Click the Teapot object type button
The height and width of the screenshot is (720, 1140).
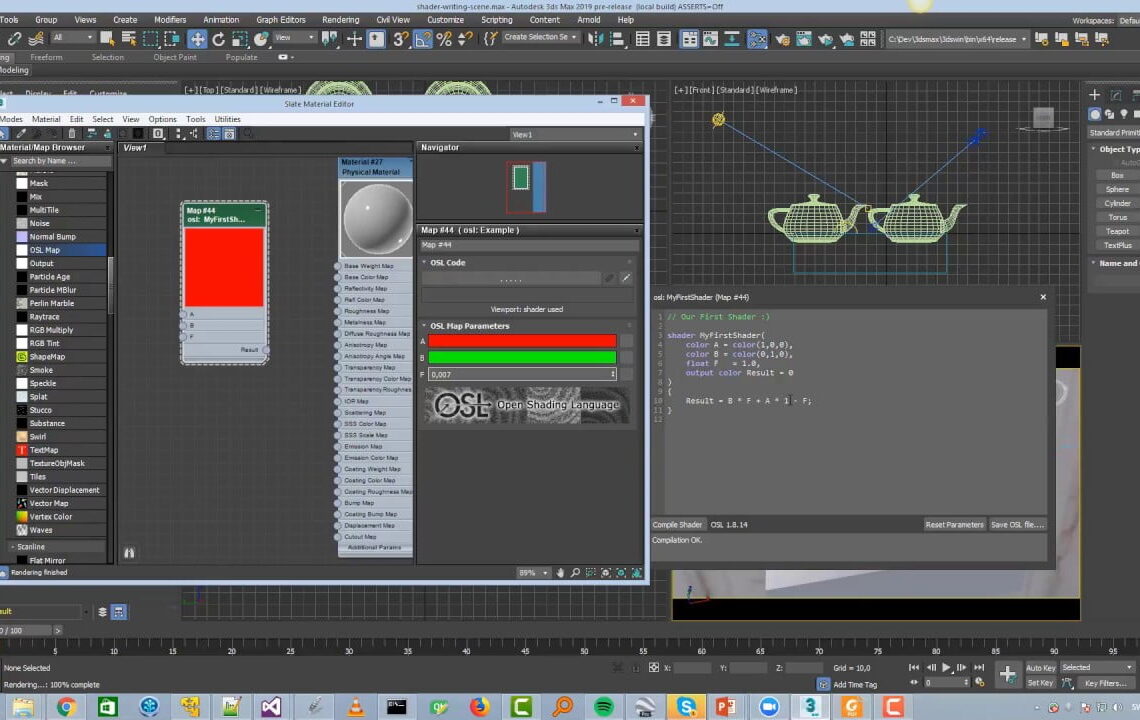coord(1117,231)
